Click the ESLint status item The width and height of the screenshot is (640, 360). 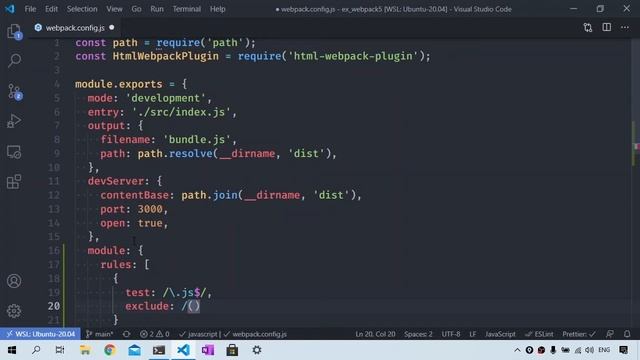pos(539,334)
